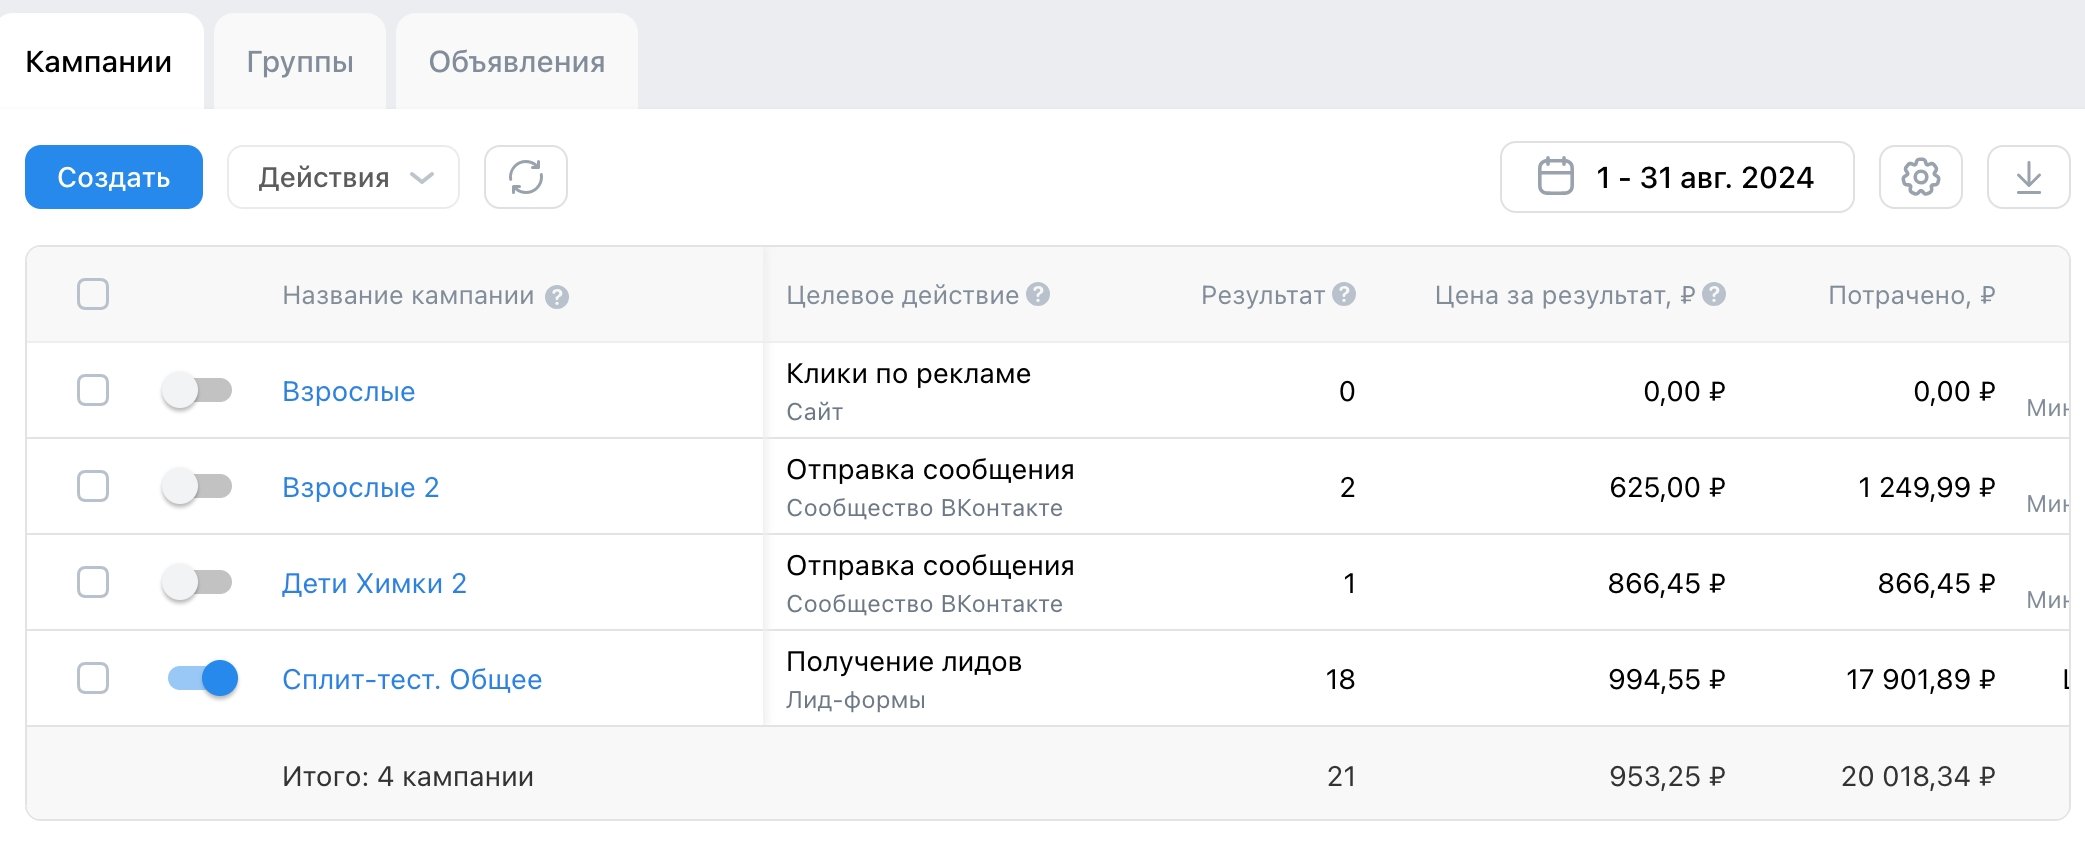The image size is (2085, 848).
Task: Enable the Взрослые campaign toggle
Action: [x=198, y=390]
